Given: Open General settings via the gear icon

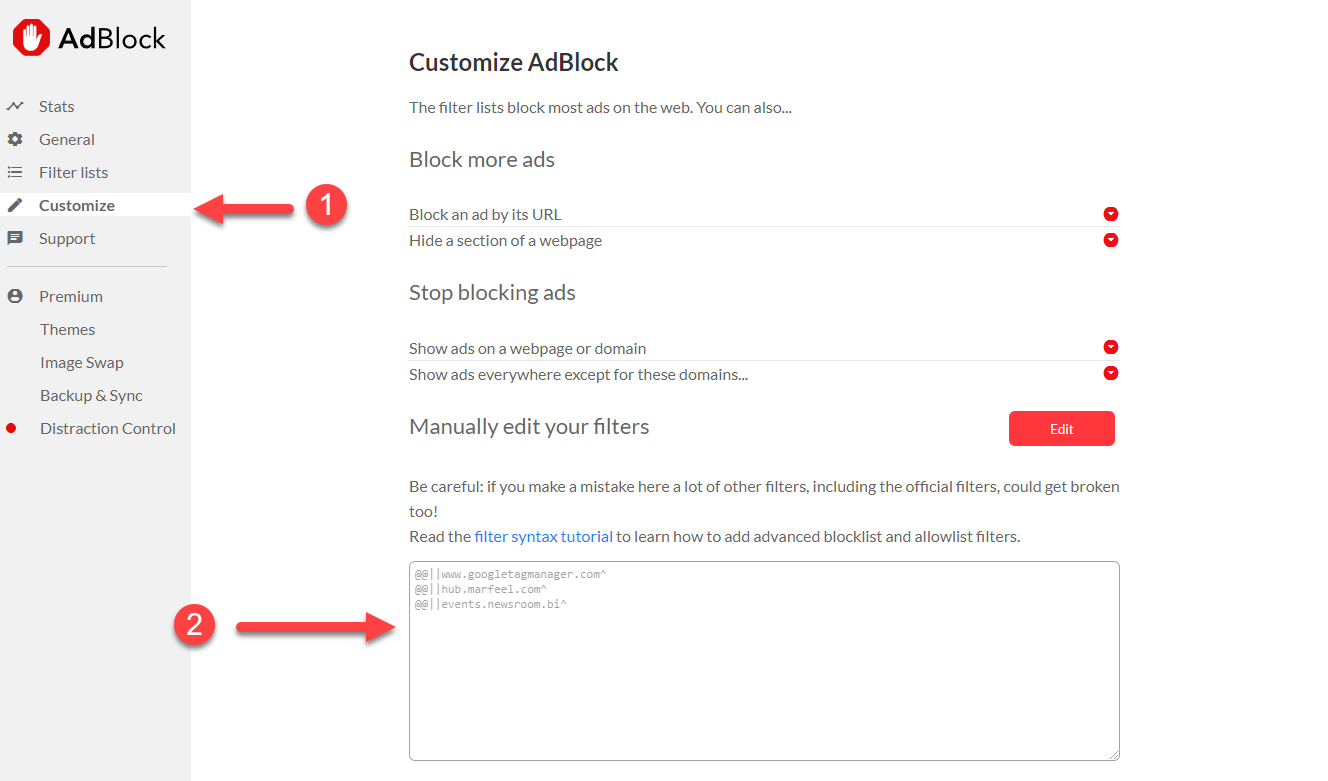Looking at the screenshot, I should click(x=18, y=139).
